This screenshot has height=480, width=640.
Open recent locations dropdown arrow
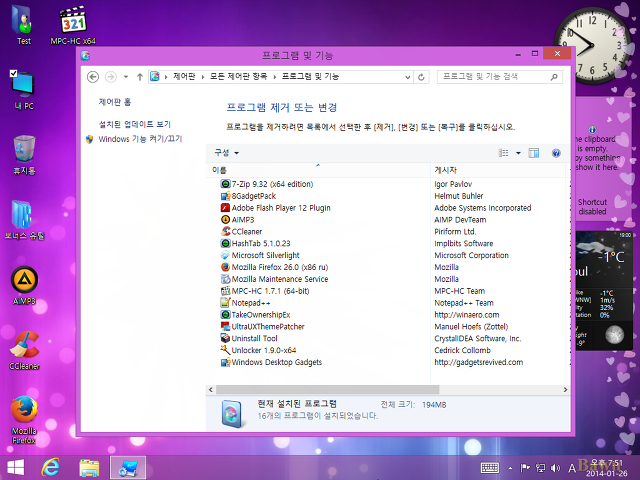pyautogui.click(x=126, y=77)
